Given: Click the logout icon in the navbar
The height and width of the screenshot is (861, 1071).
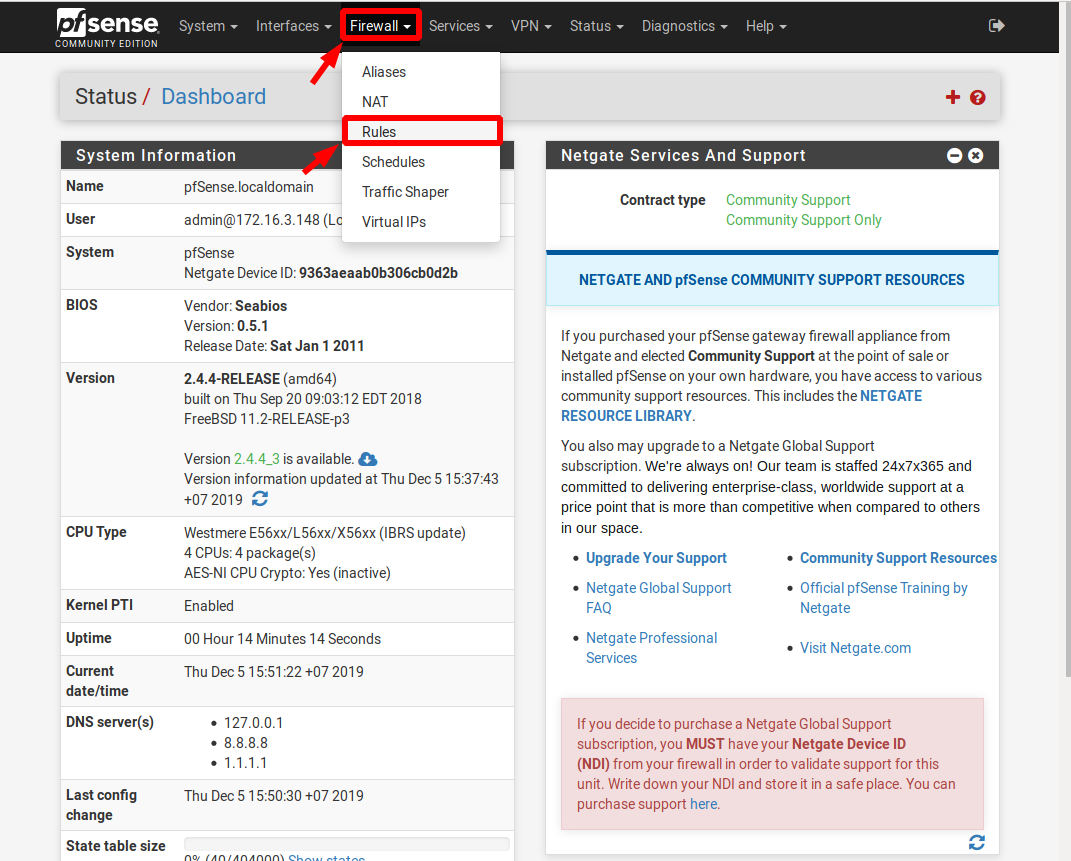Looking at the screenshot, I should pos(997,26).
